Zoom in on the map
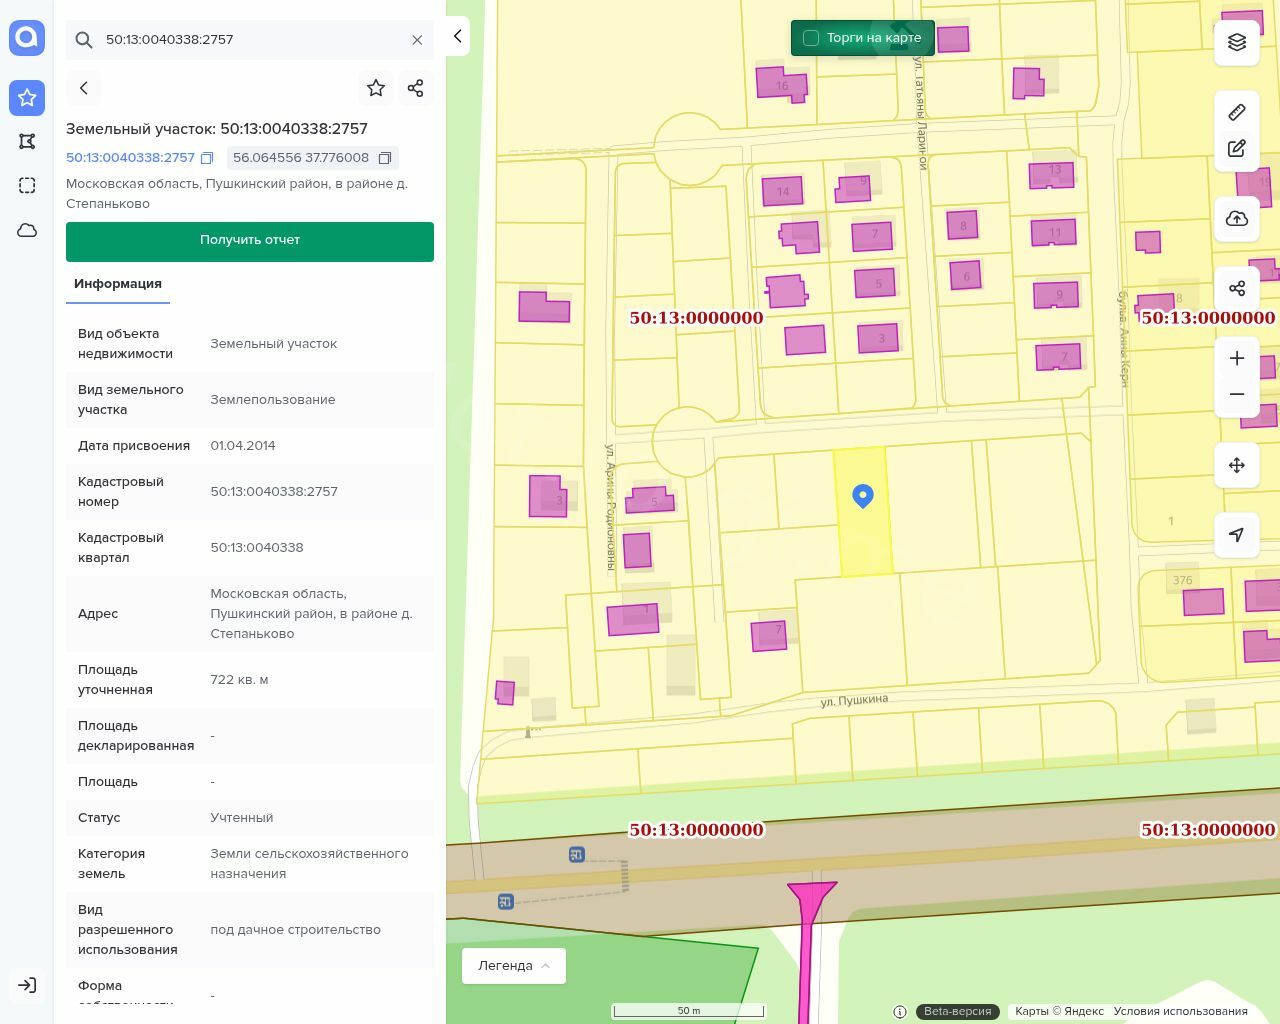The width and height of the screenshot is (1280, 1024). [x=1237, y=358]
